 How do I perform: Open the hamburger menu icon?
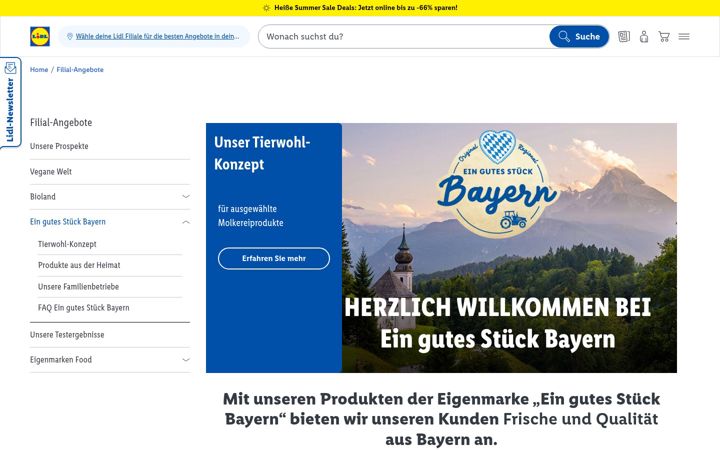pos(684,36)
